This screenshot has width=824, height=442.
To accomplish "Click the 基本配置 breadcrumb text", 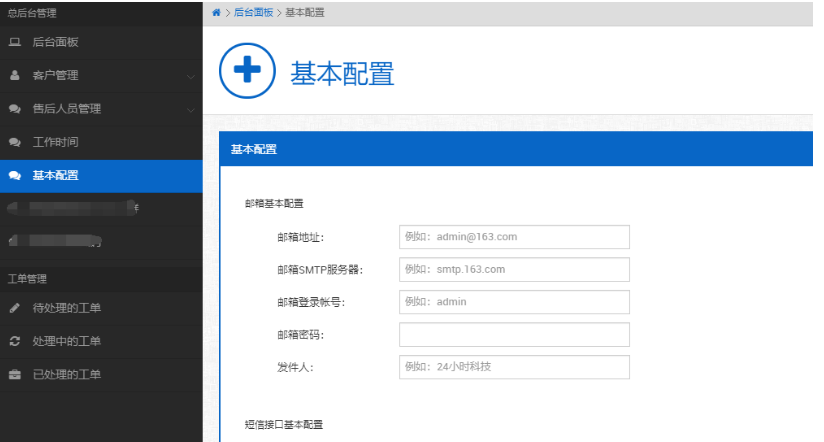I will click(305, 13).
